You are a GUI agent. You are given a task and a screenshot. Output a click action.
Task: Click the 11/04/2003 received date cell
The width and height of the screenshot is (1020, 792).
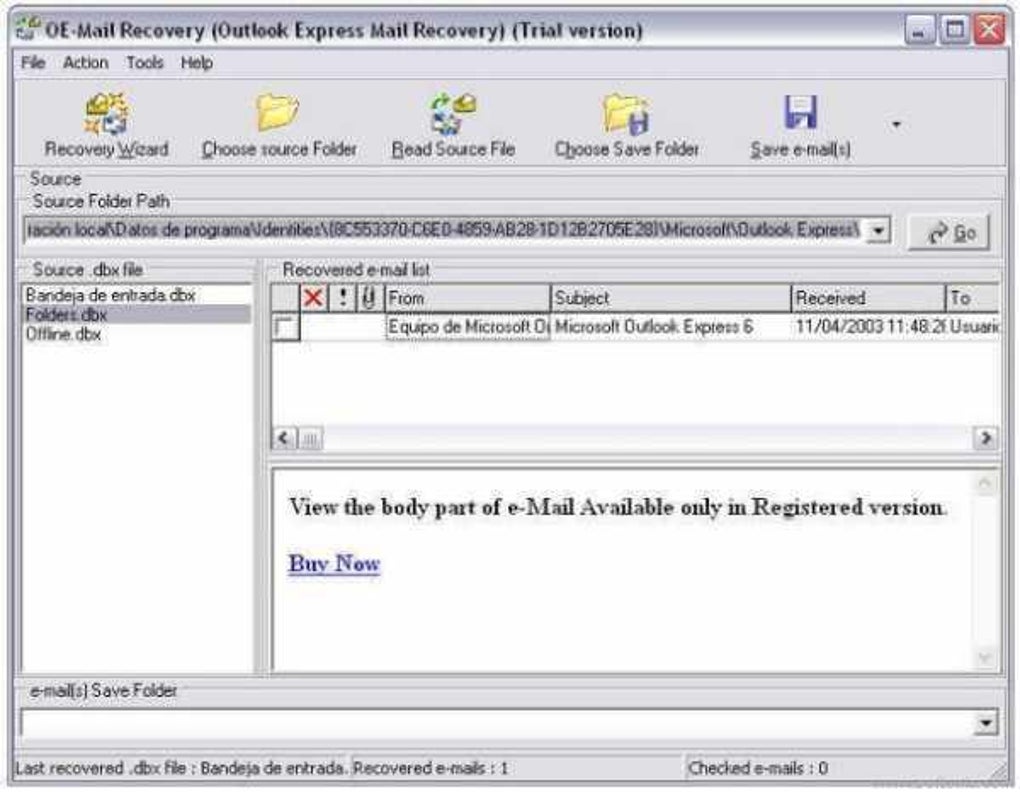868,327
